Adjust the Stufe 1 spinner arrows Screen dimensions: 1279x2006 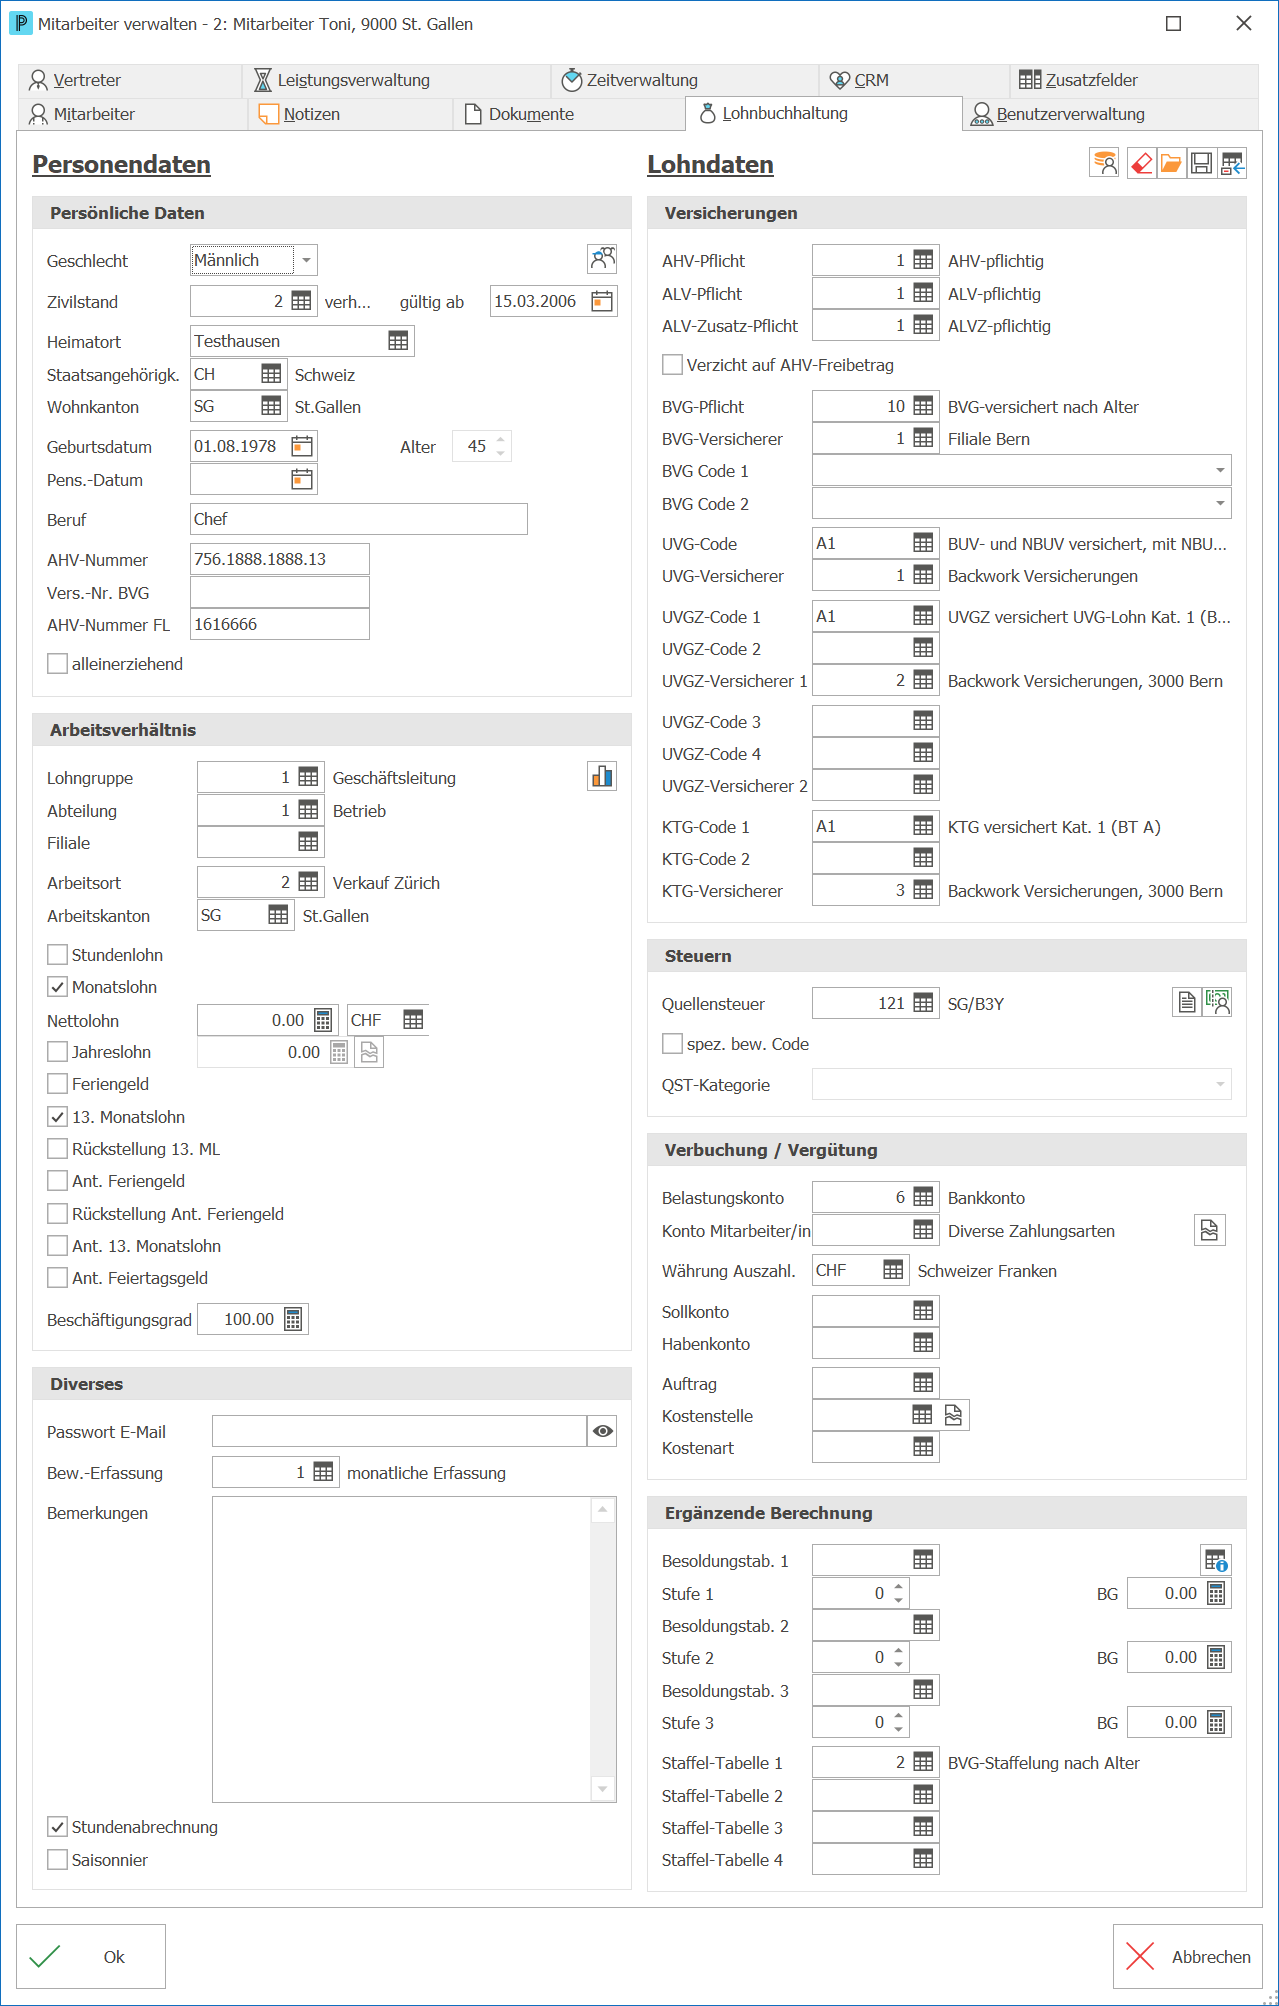tap(899, 1593)
